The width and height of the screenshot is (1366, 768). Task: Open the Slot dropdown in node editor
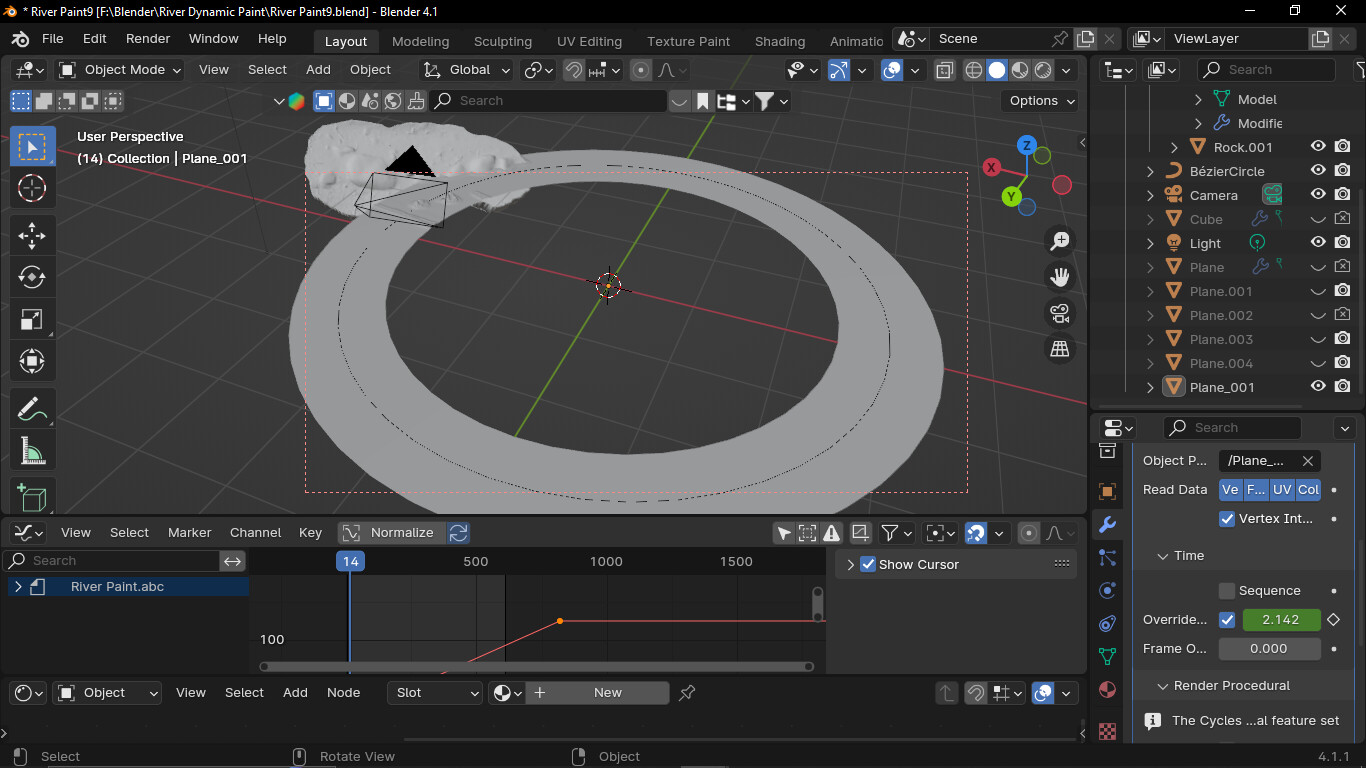click(x=436, y=693)
